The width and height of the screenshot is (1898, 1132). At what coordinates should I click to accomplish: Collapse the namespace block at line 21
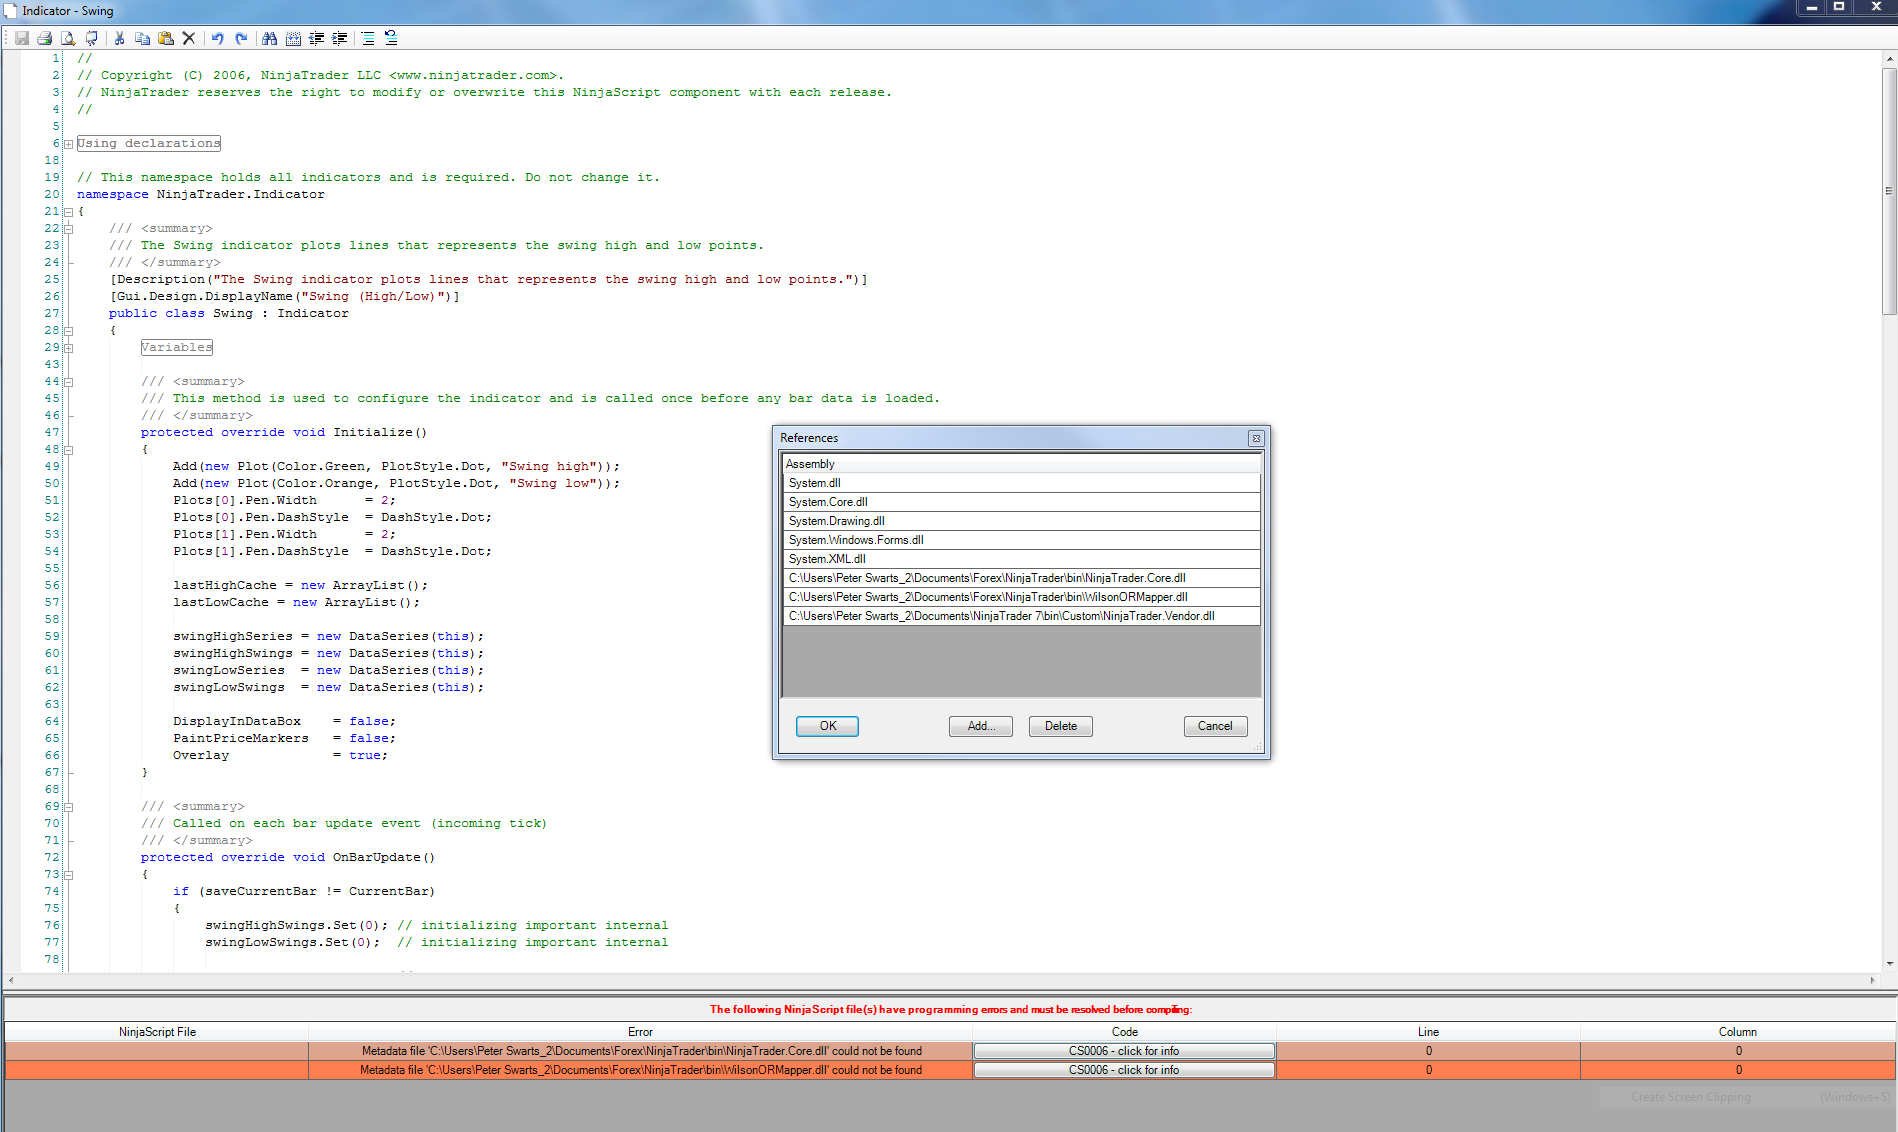click(68, 212)
